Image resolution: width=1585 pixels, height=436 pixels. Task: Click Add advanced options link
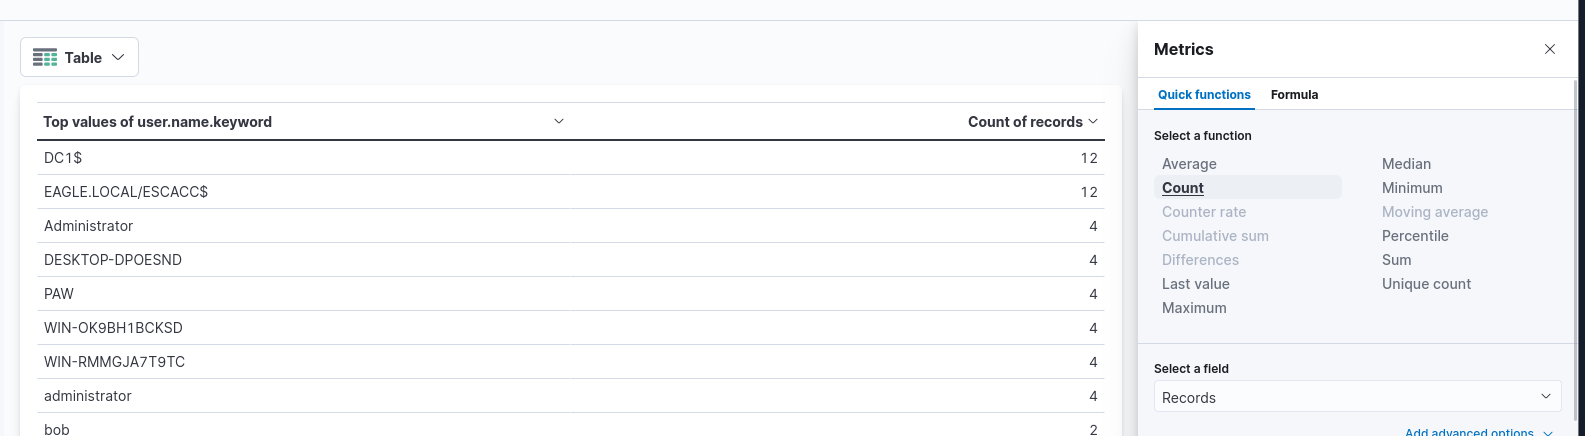tap(1469, 432)
